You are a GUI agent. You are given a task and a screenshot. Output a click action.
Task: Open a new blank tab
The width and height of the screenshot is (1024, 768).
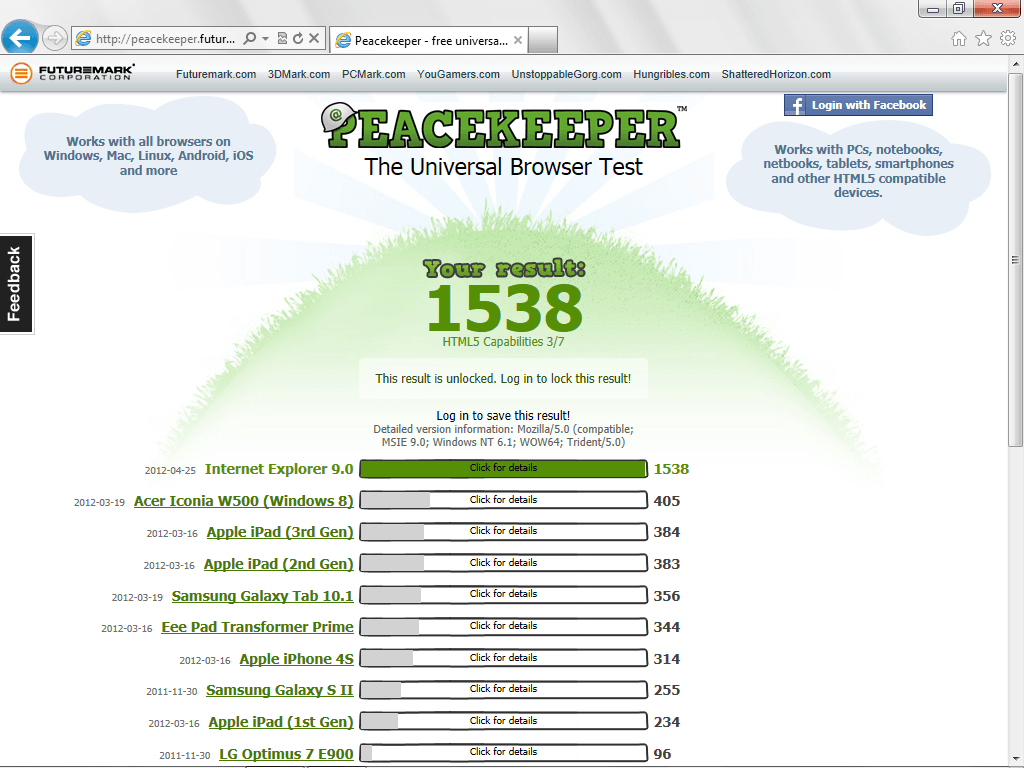pos(543,40)
